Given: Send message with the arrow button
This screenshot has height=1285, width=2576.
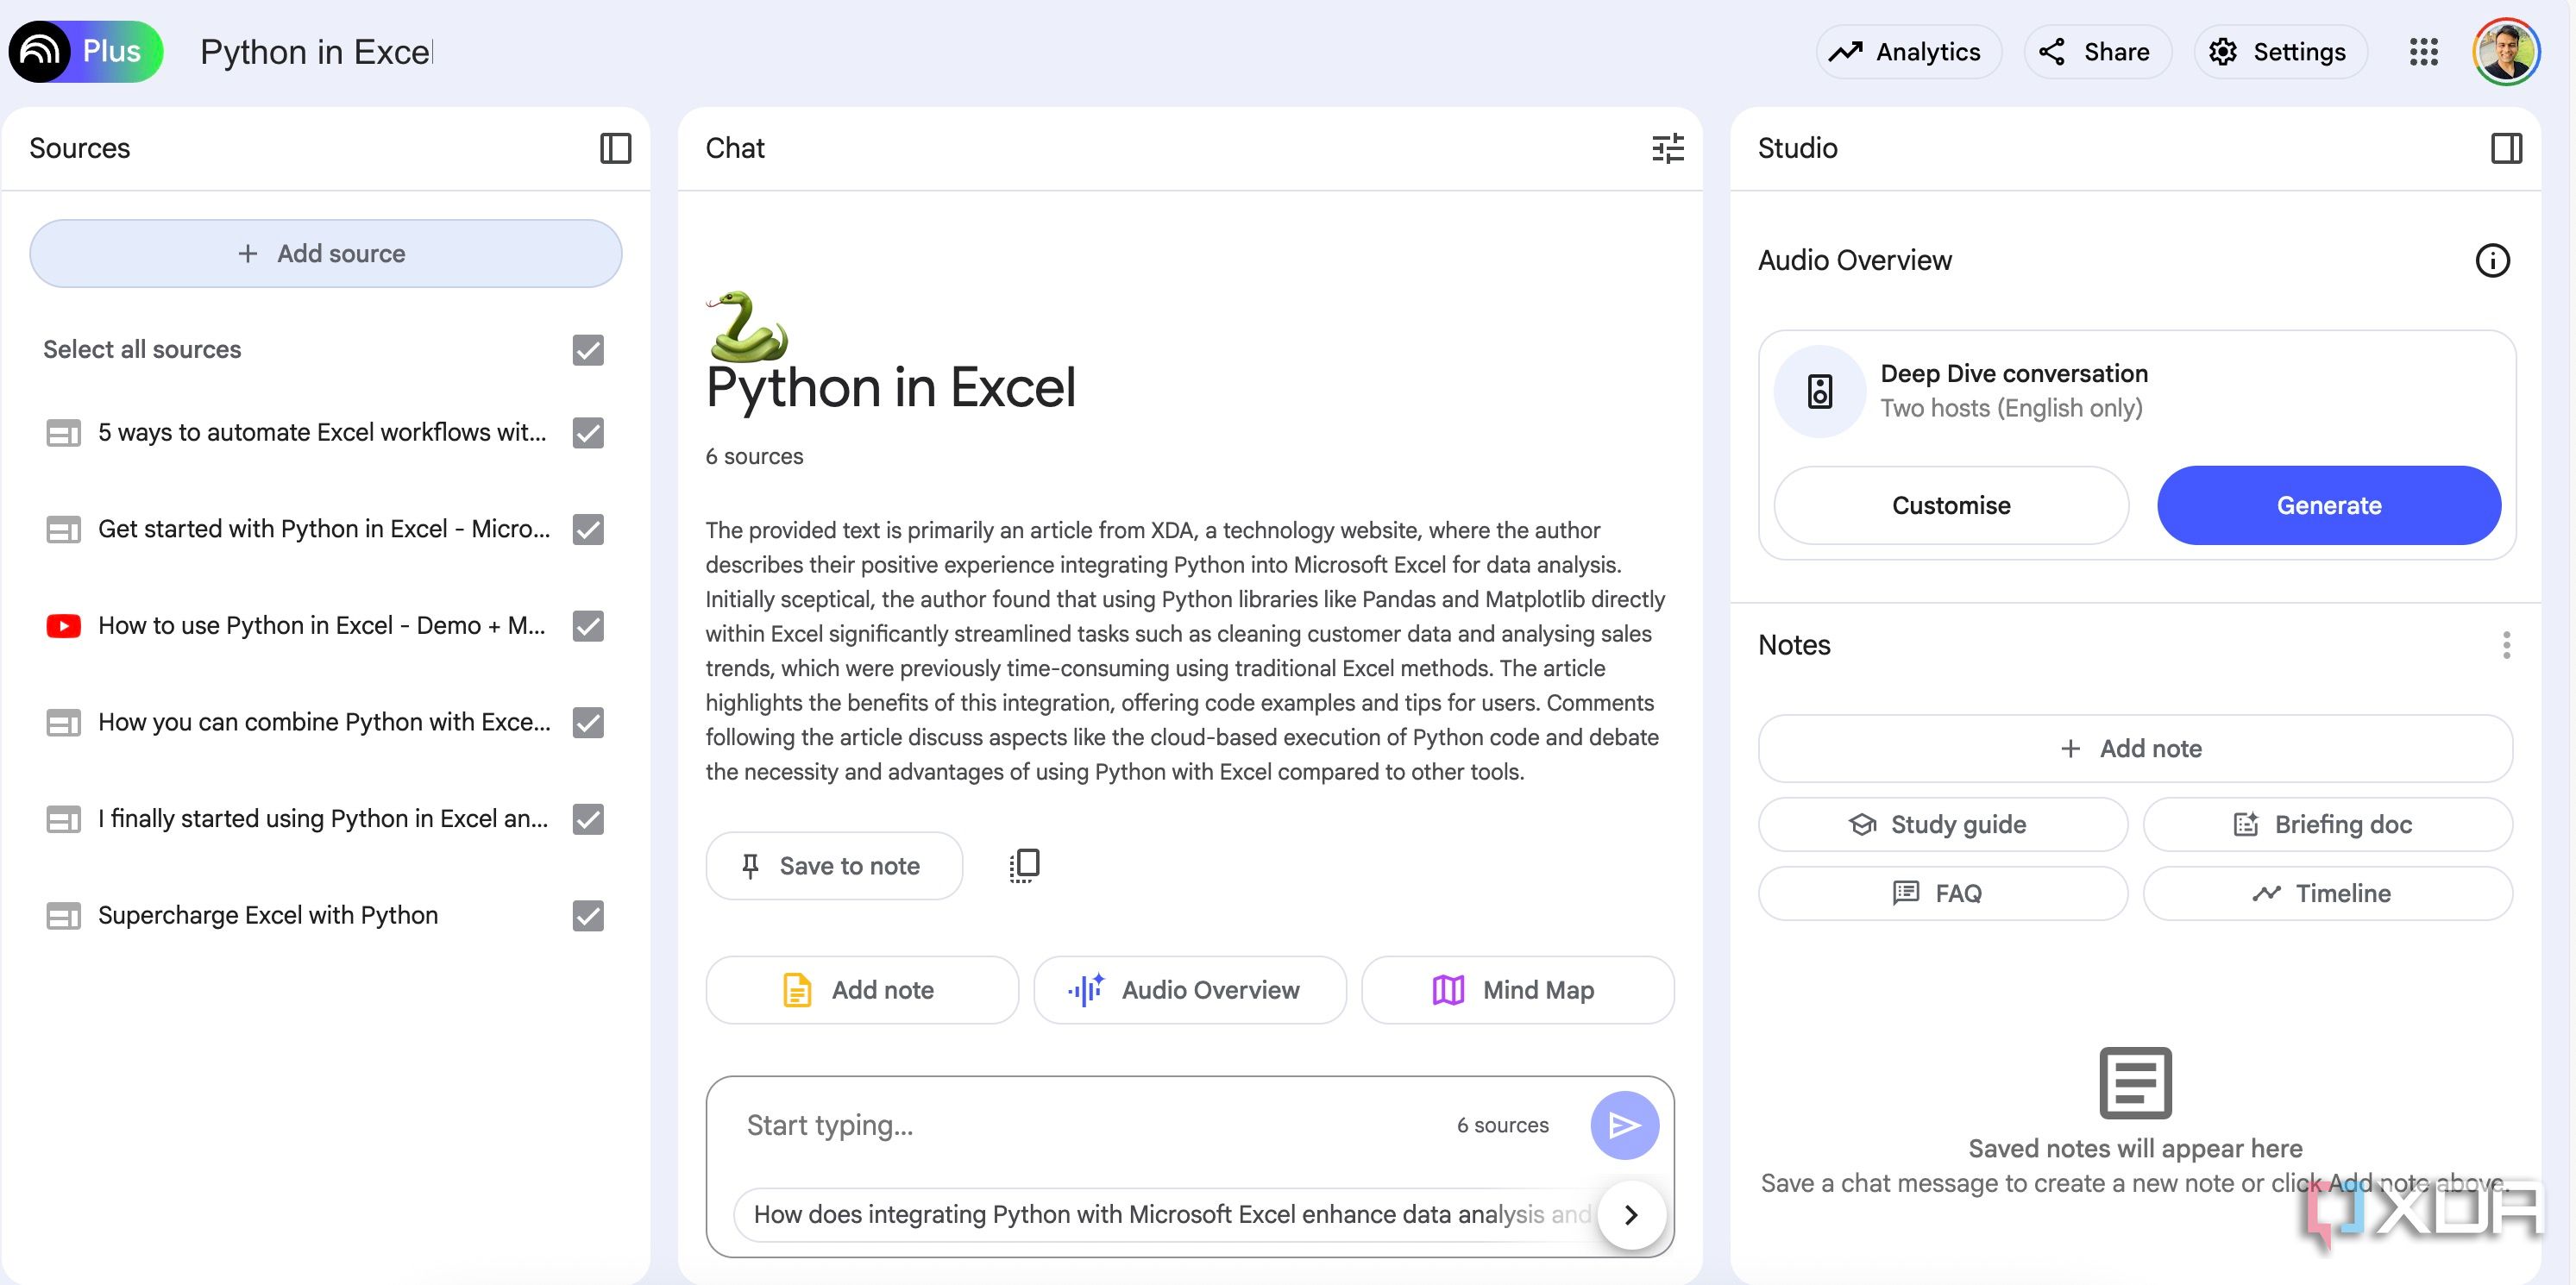Looking at the screenshot, I should click(1624, 1125).
